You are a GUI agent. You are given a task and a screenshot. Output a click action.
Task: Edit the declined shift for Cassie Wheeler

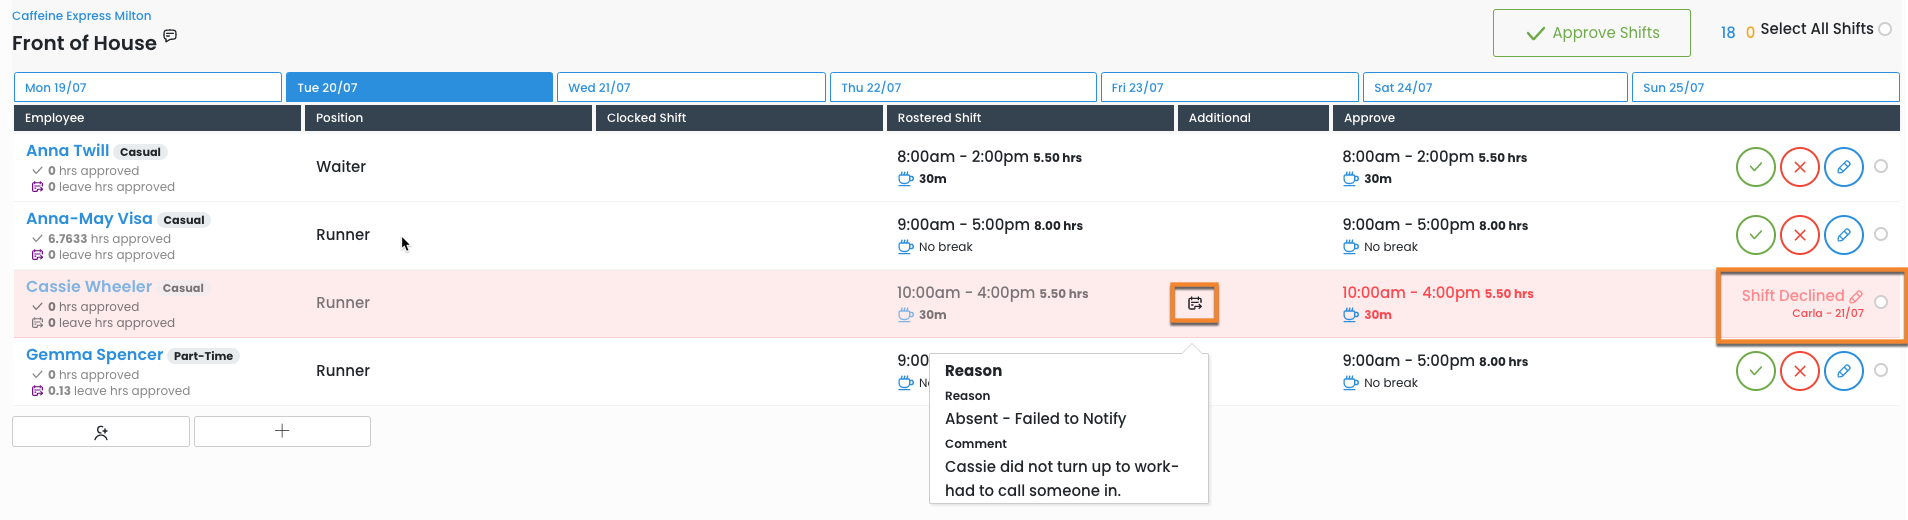point(1856,297)
